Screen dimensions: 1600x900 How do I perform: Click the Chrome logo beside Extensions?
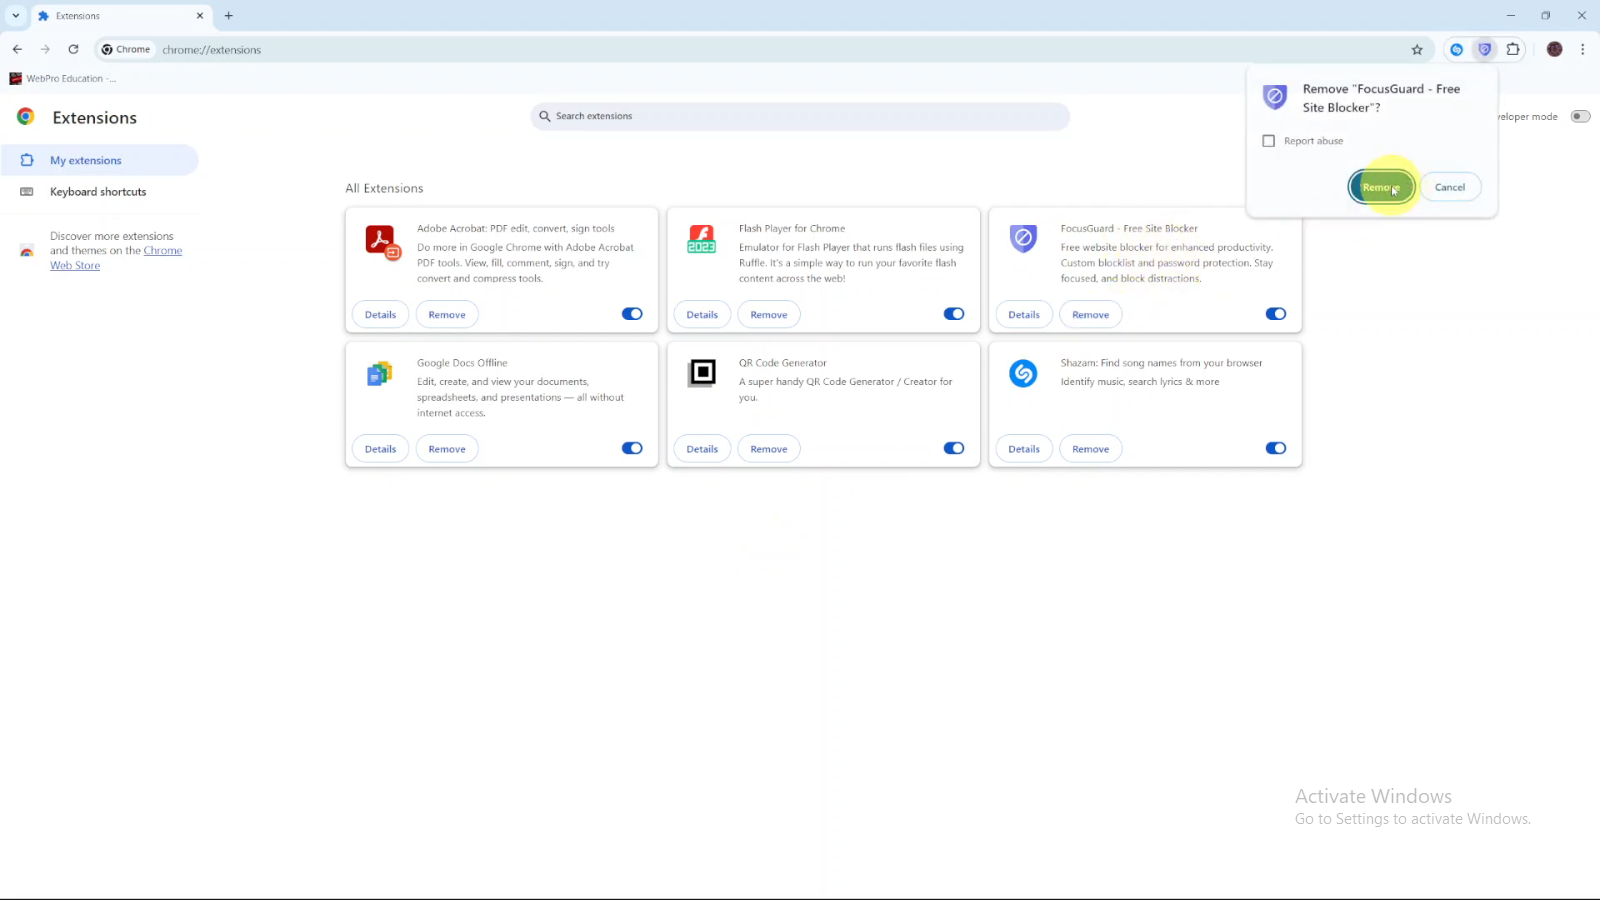tap(26, 117)
